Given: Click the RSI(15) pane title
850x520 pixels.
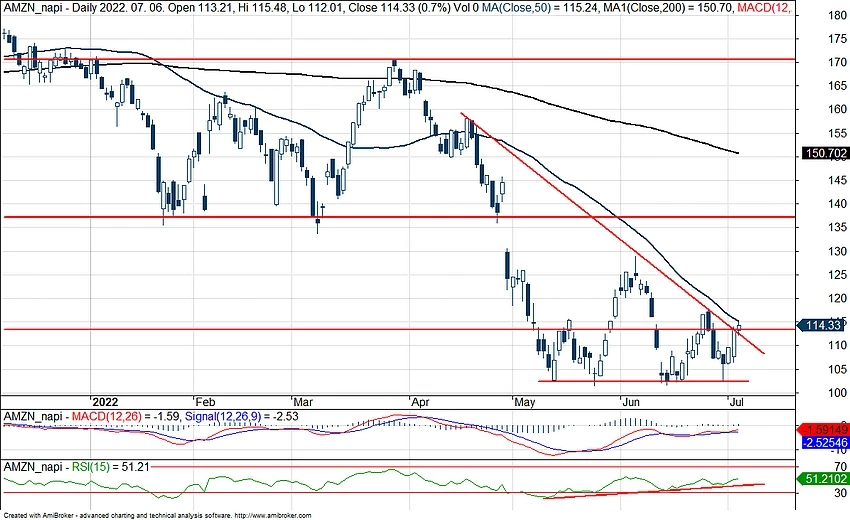Looking at the screenshot, I should pyautogui.click(x=87, y=465).
